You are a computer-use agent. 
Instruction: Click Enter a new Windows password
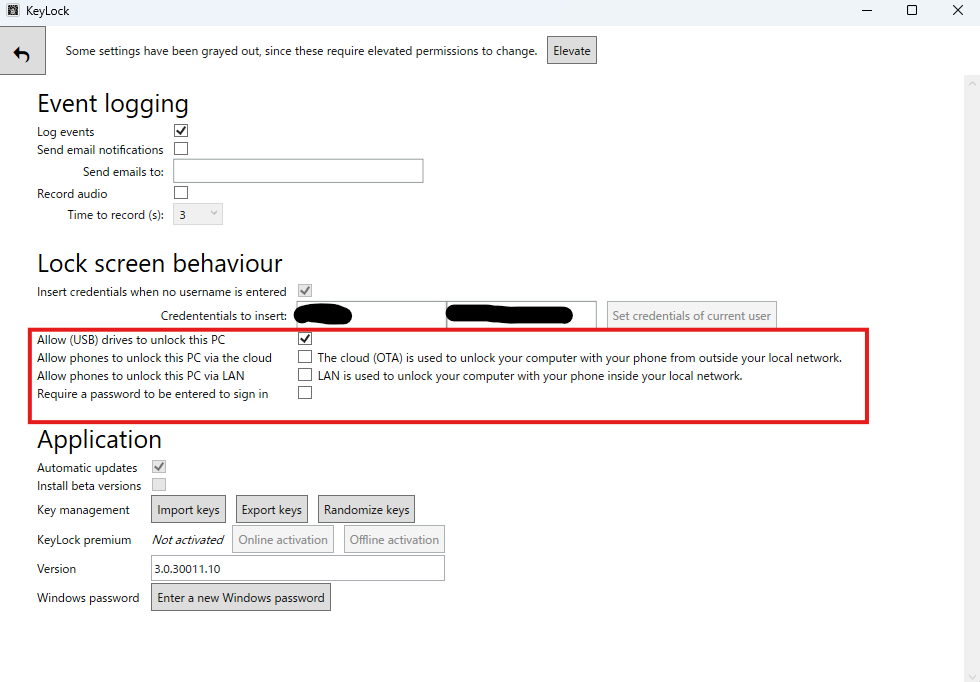241,598
